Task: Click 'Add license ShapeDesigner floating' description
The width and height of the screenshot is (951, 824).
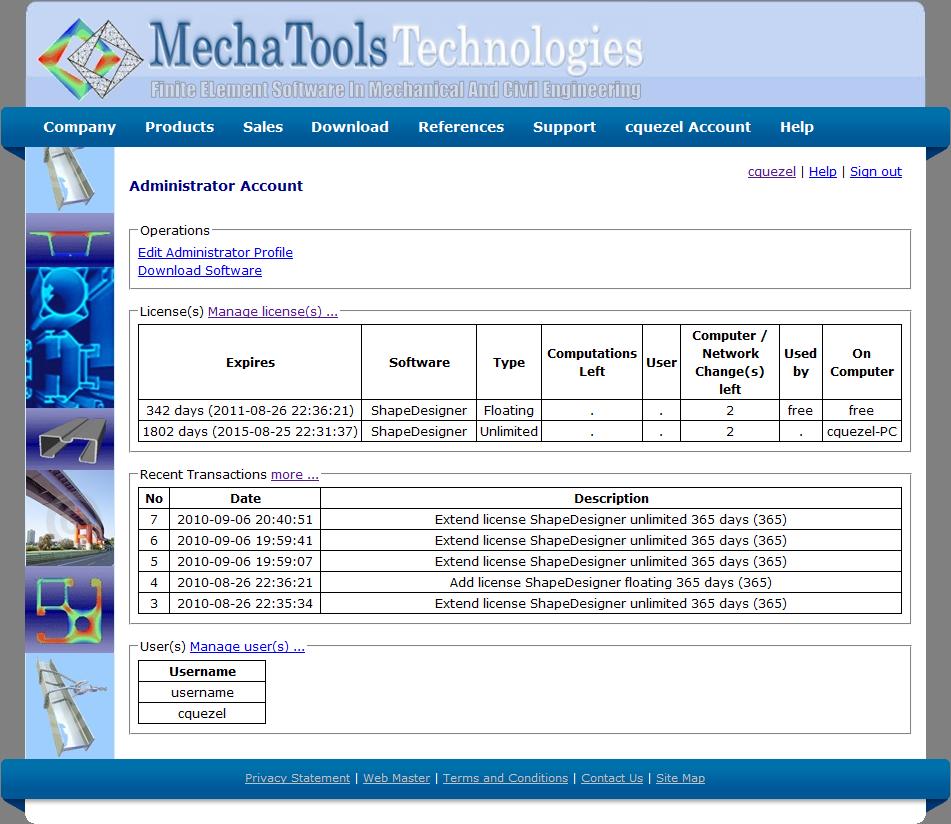Action: click(611, 583)
